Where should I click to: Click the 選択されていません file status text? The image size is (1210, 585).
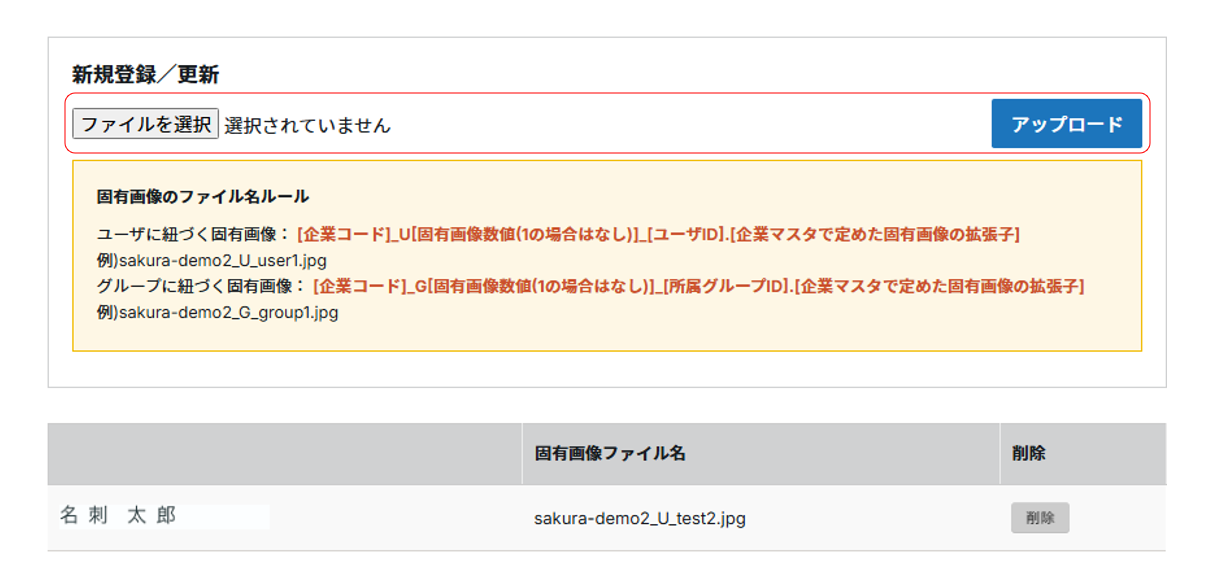[x=308, y=125]
